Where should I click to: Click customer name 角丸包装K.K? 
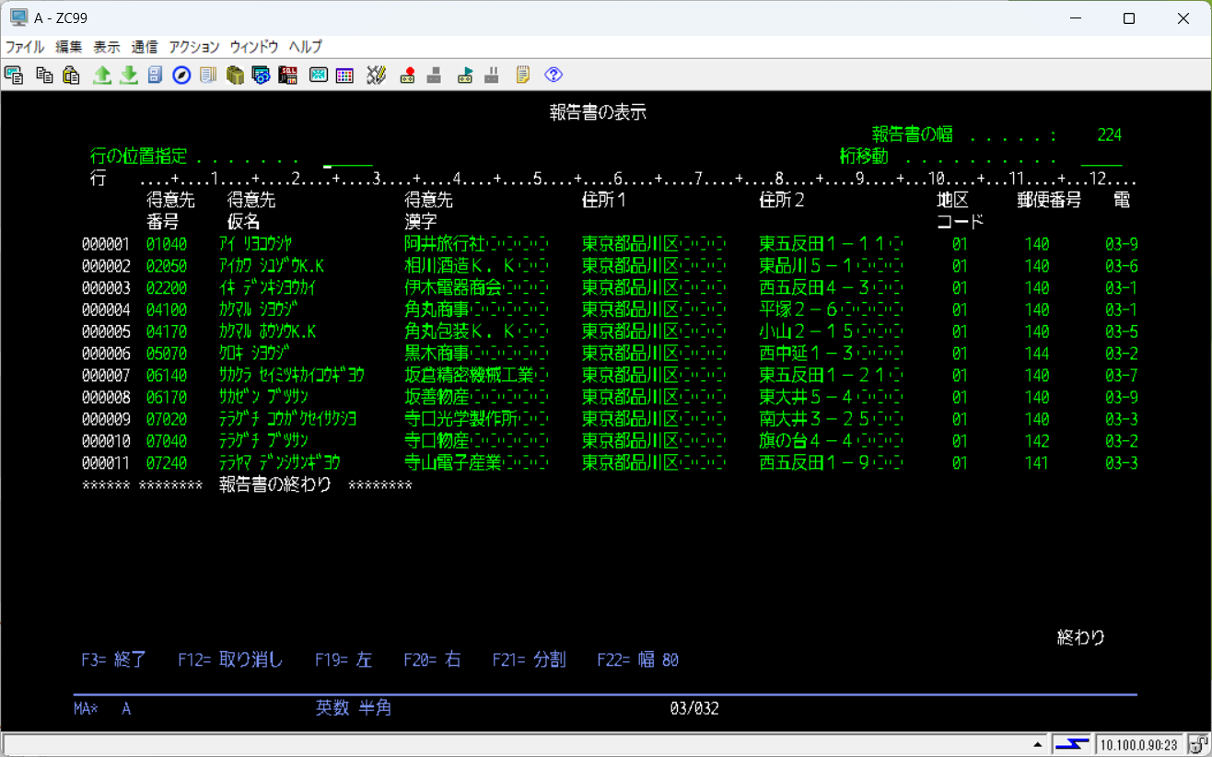click(460, 332)
